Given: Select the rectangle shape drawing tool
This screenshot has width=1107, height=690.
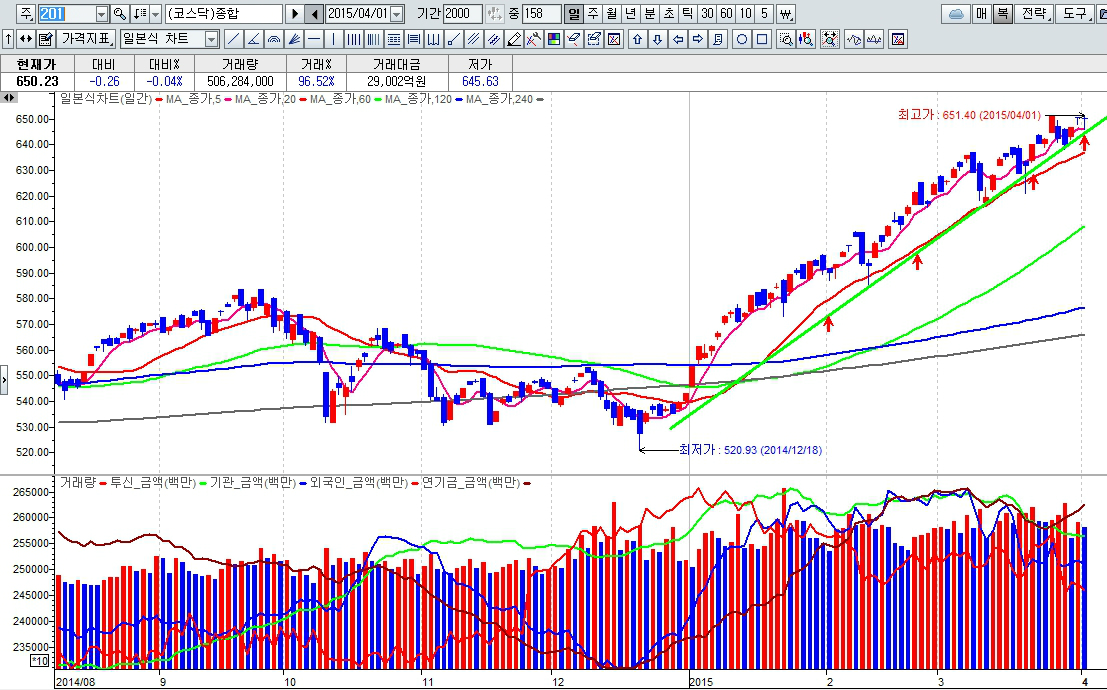Looking at the screenshot, I should pos(762,39).
